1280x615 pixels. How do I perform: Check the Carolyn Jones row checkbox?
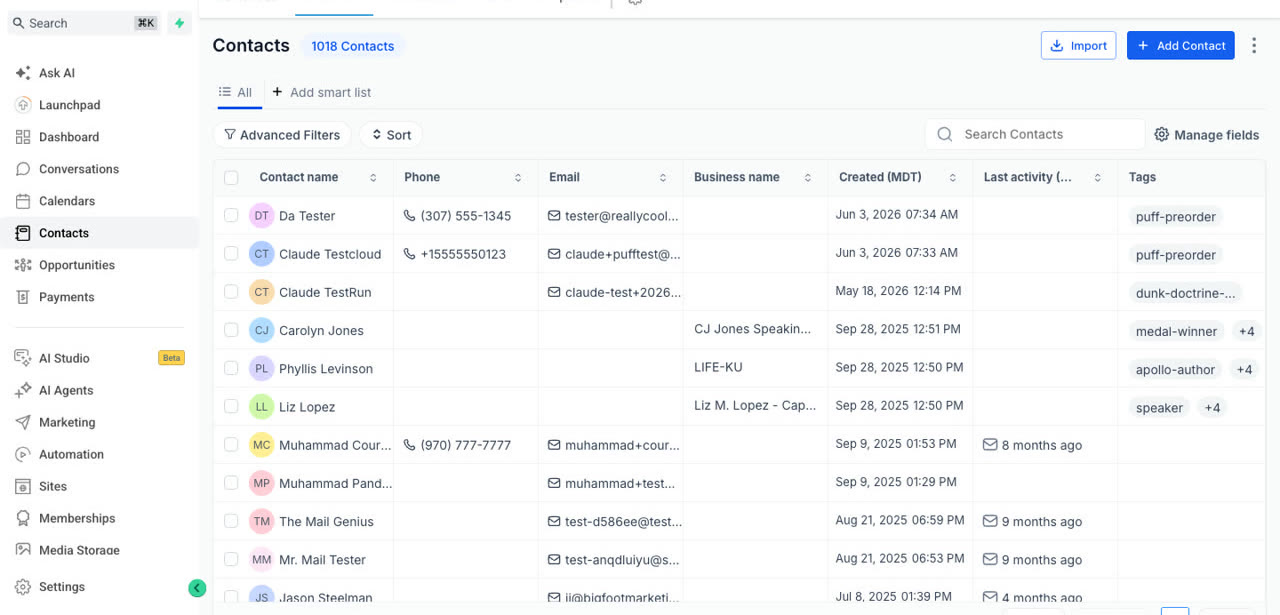tap(231, 329)
